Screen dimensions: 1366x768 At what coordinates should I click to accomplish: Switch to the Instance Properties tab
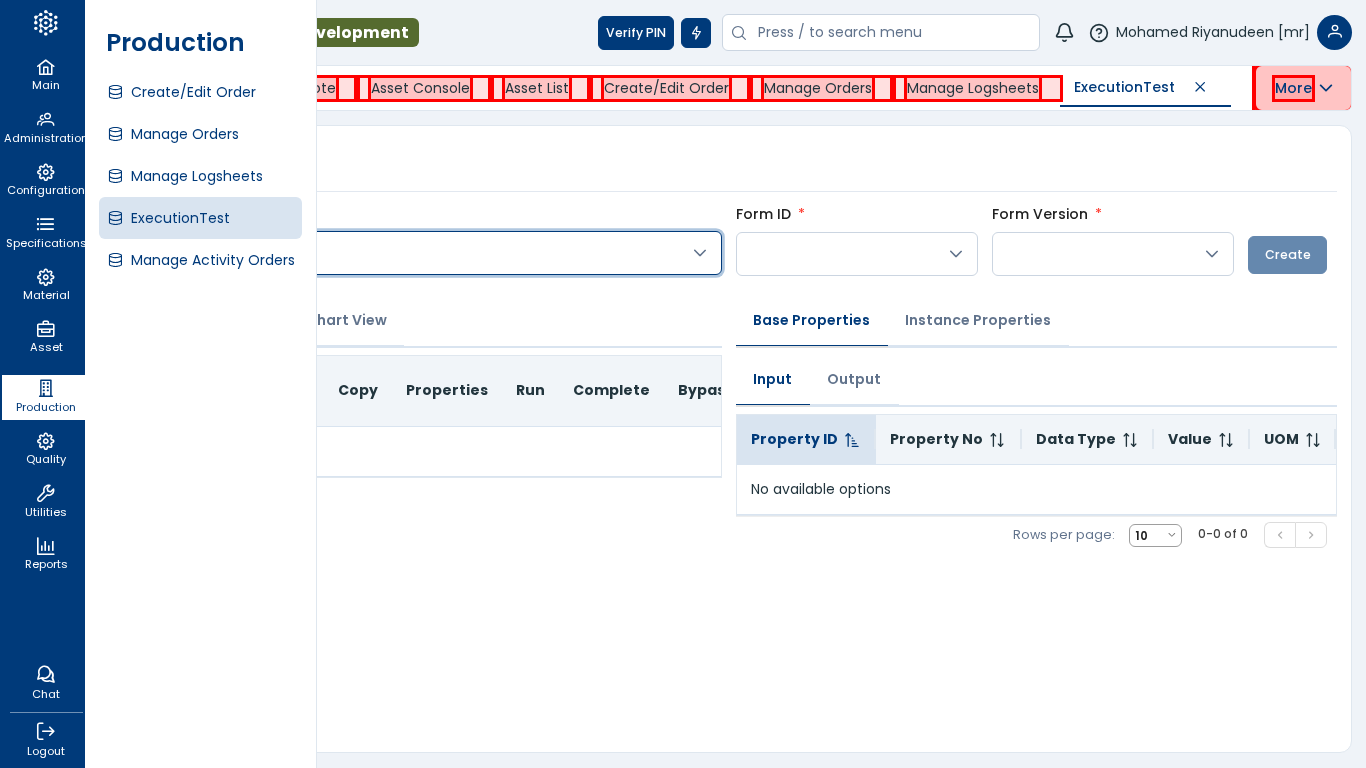tap(977, 320)
